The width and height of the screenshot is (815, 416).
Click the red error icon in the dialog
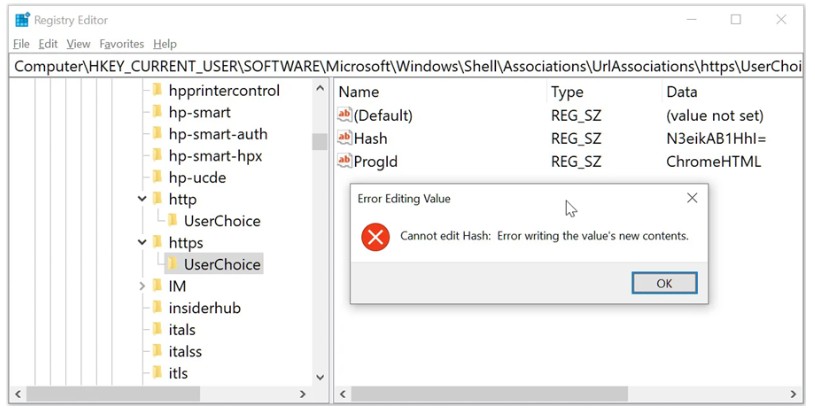(x=375, y=237)
